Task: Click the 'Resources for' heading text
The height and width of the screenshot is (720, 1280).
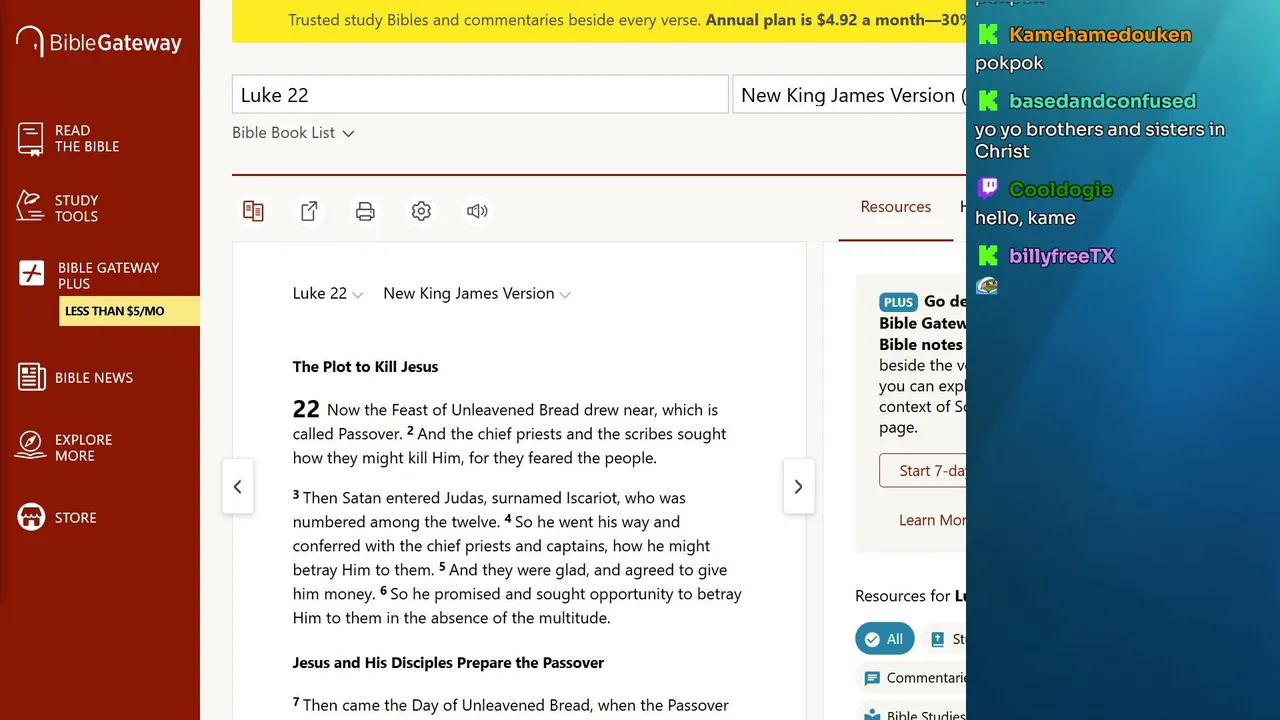Action: click(902, 596)
